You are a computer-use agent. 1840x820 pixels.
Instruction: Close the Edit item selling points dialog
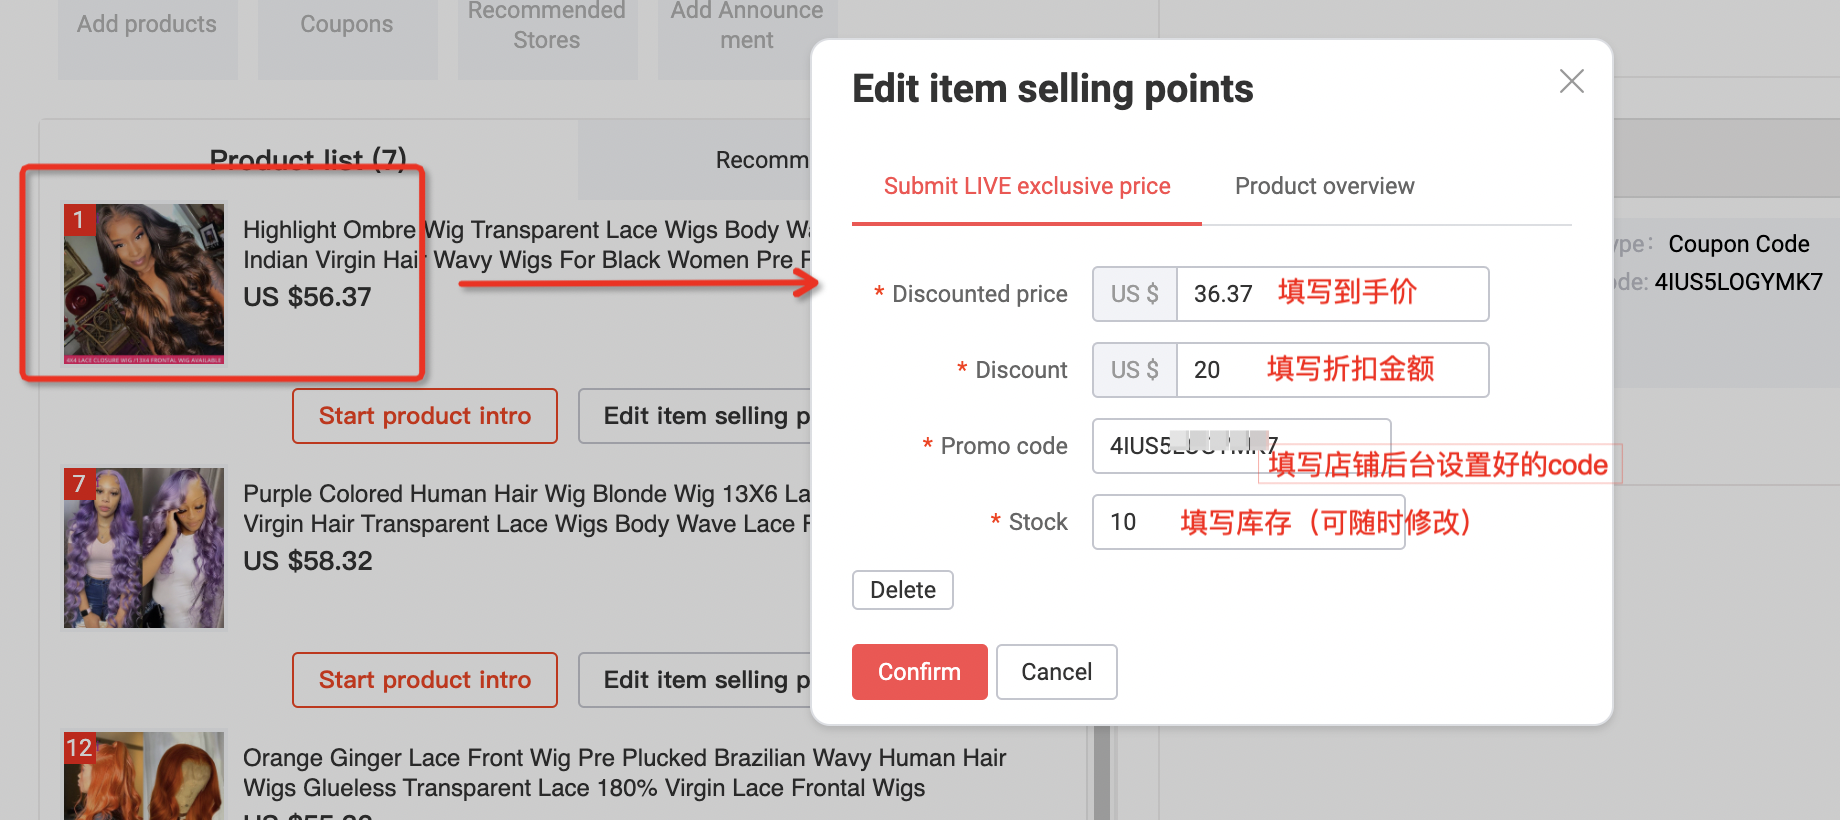click(x=1571, y=81)
